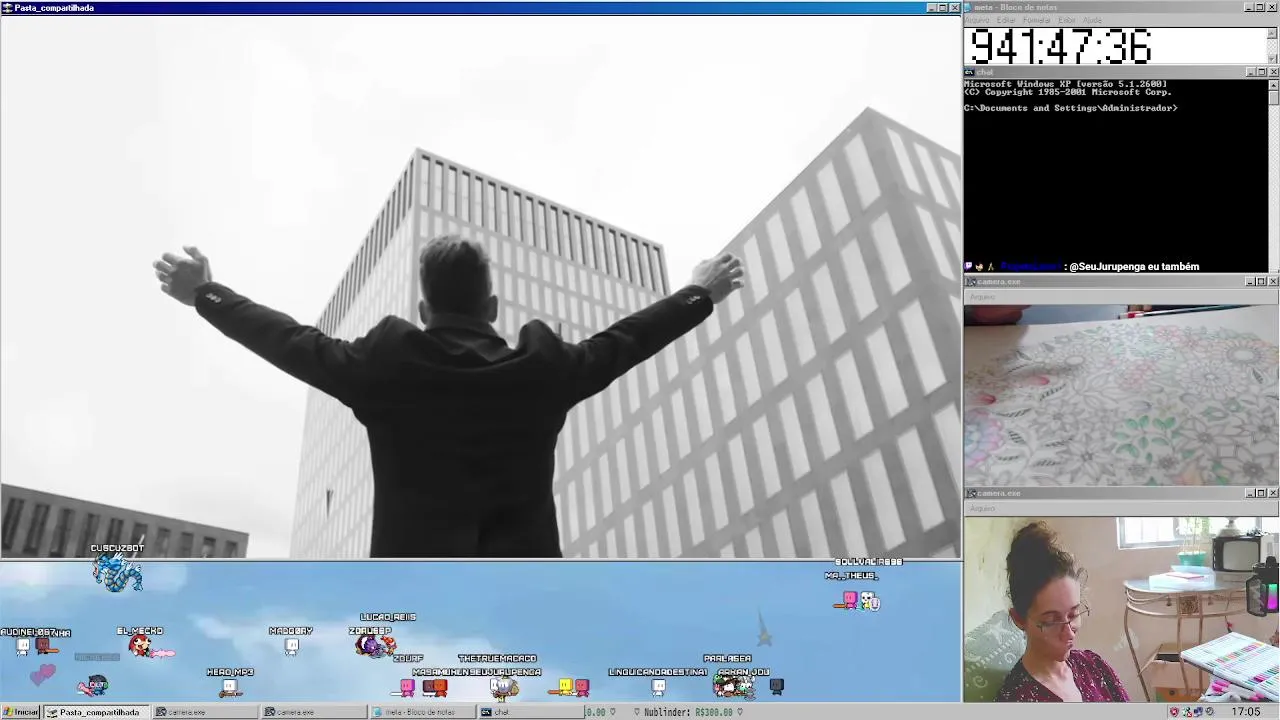The height and width of the screenshot is (720, 1280).
Task: Click the MA_THEUS_ pink avatar sprite
Action: (849, 599)
